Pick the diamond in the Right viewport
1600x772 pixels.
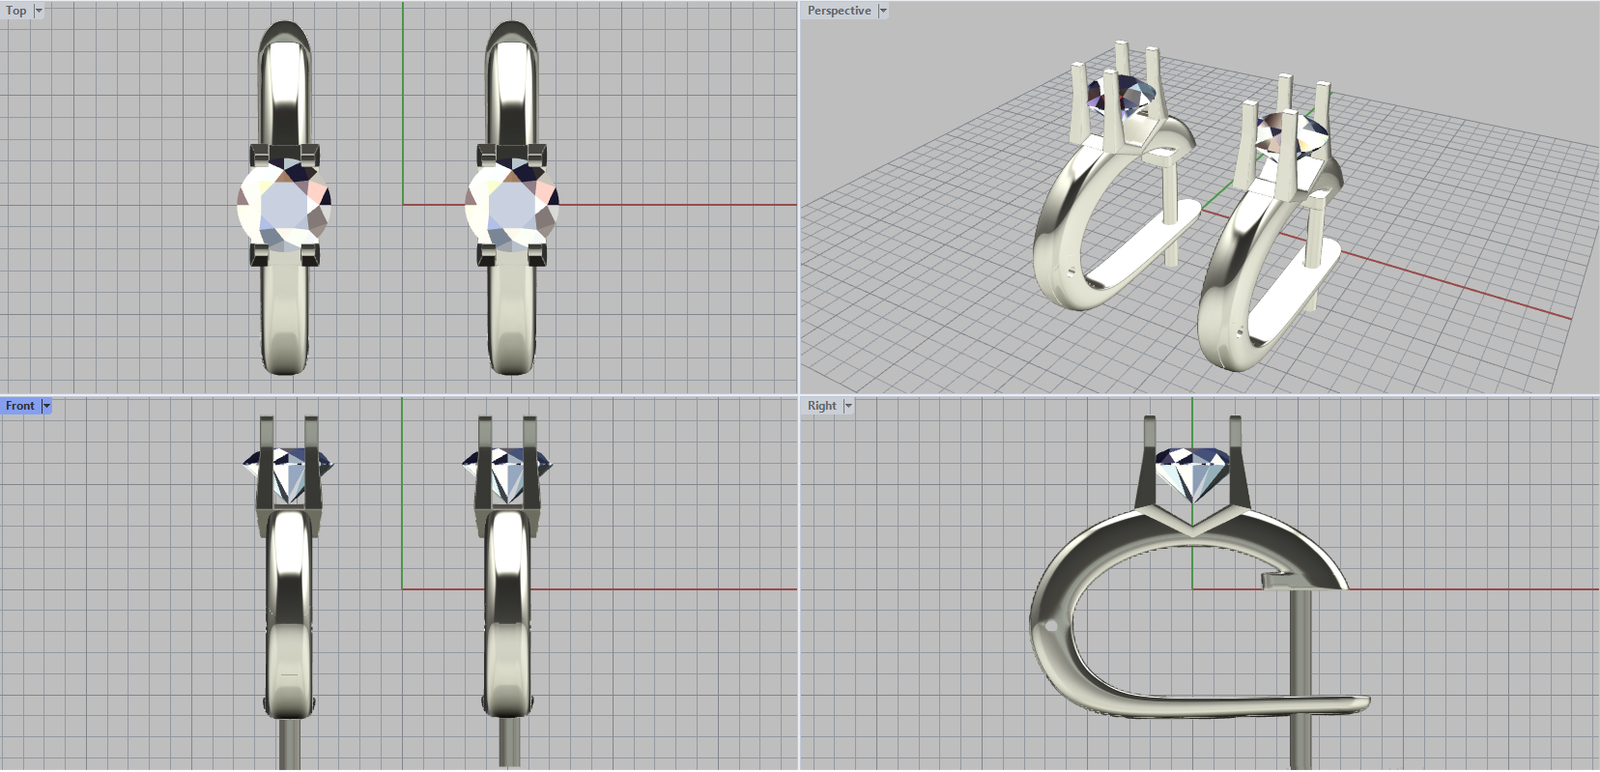[x=1192, y=472]
